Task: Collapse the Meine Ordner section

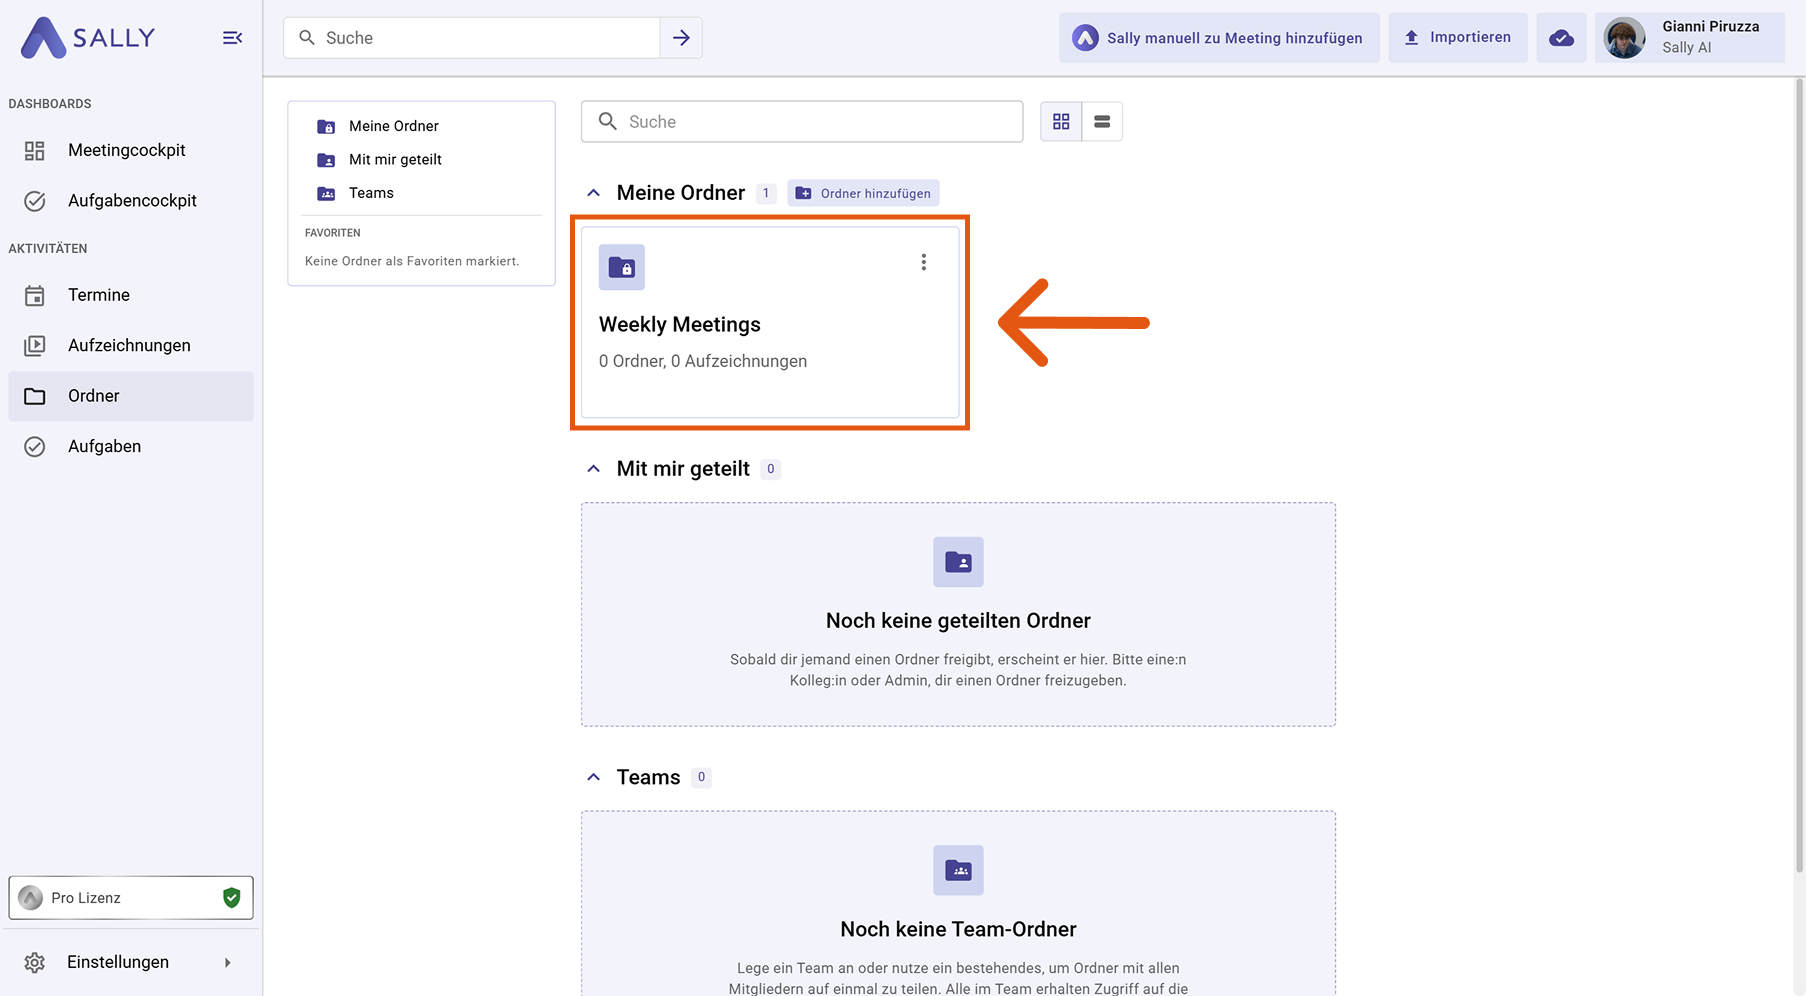Action: (x=594, y=193)
